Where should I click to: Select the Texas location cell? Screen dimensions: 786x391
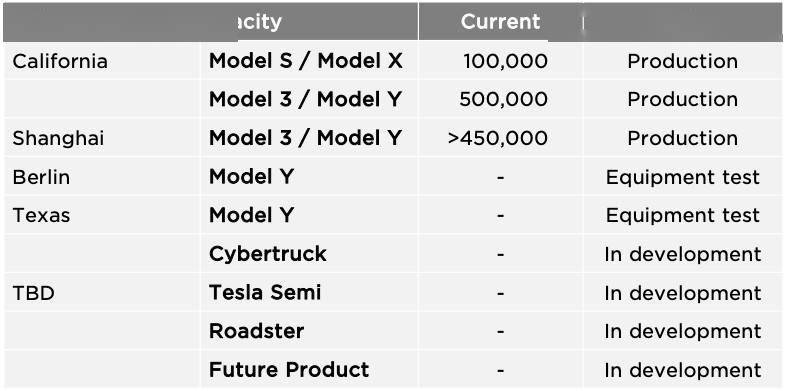coord(41,216)
